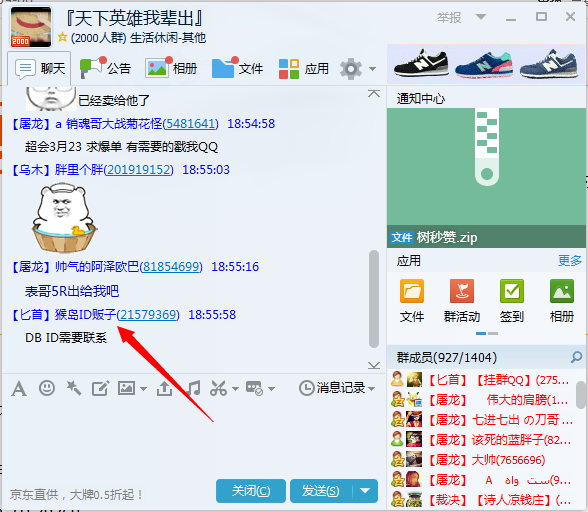The width and height of the screenshot is (588, 512).
Task: Click the screenshot scissors icon
Action: pos(218,388)
